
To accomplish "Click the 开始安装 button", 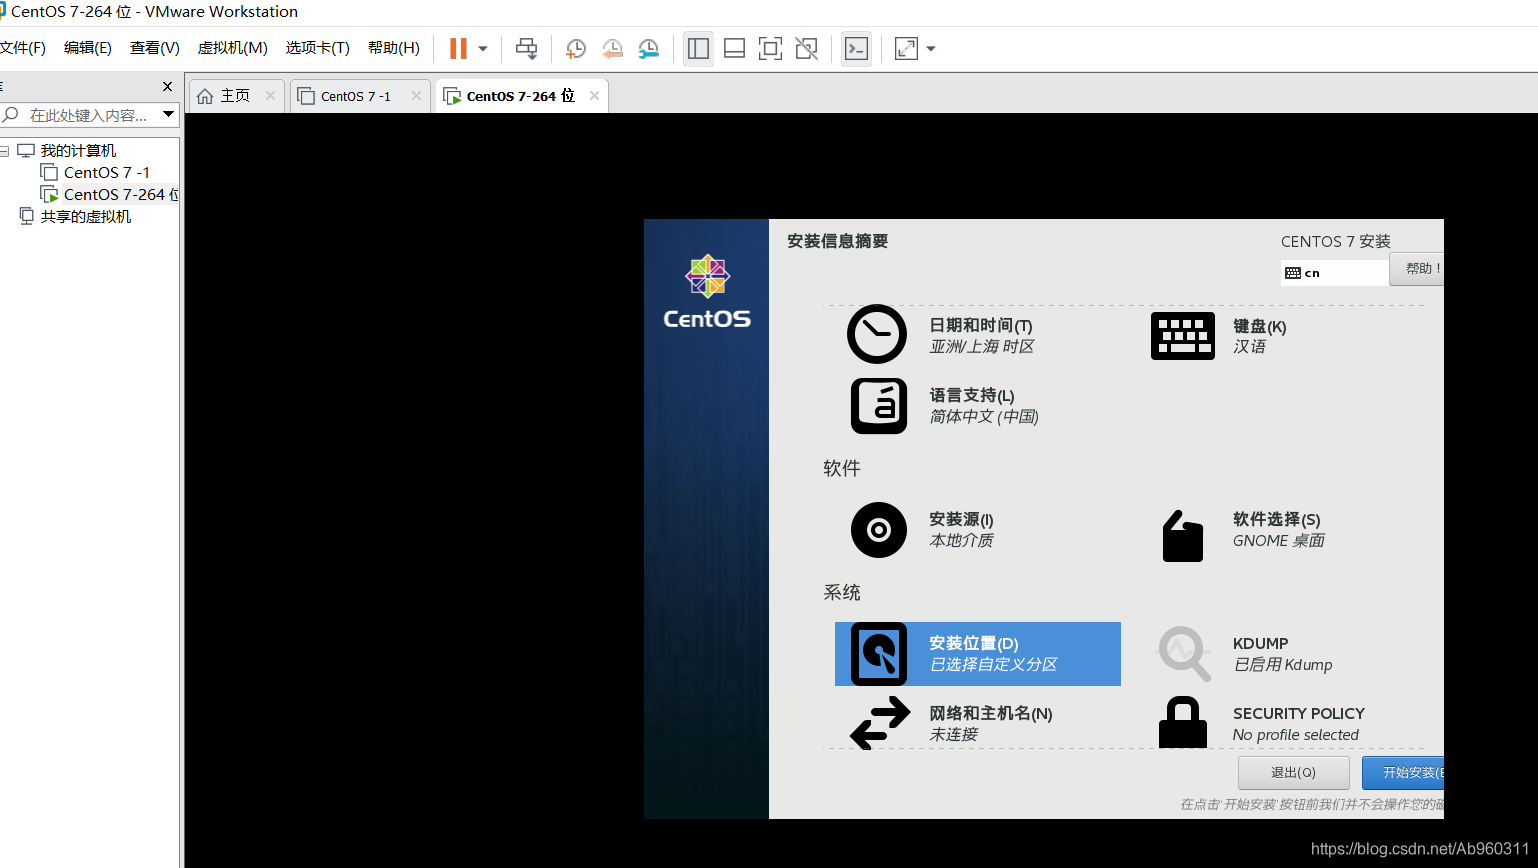I will pos(1403,773).
